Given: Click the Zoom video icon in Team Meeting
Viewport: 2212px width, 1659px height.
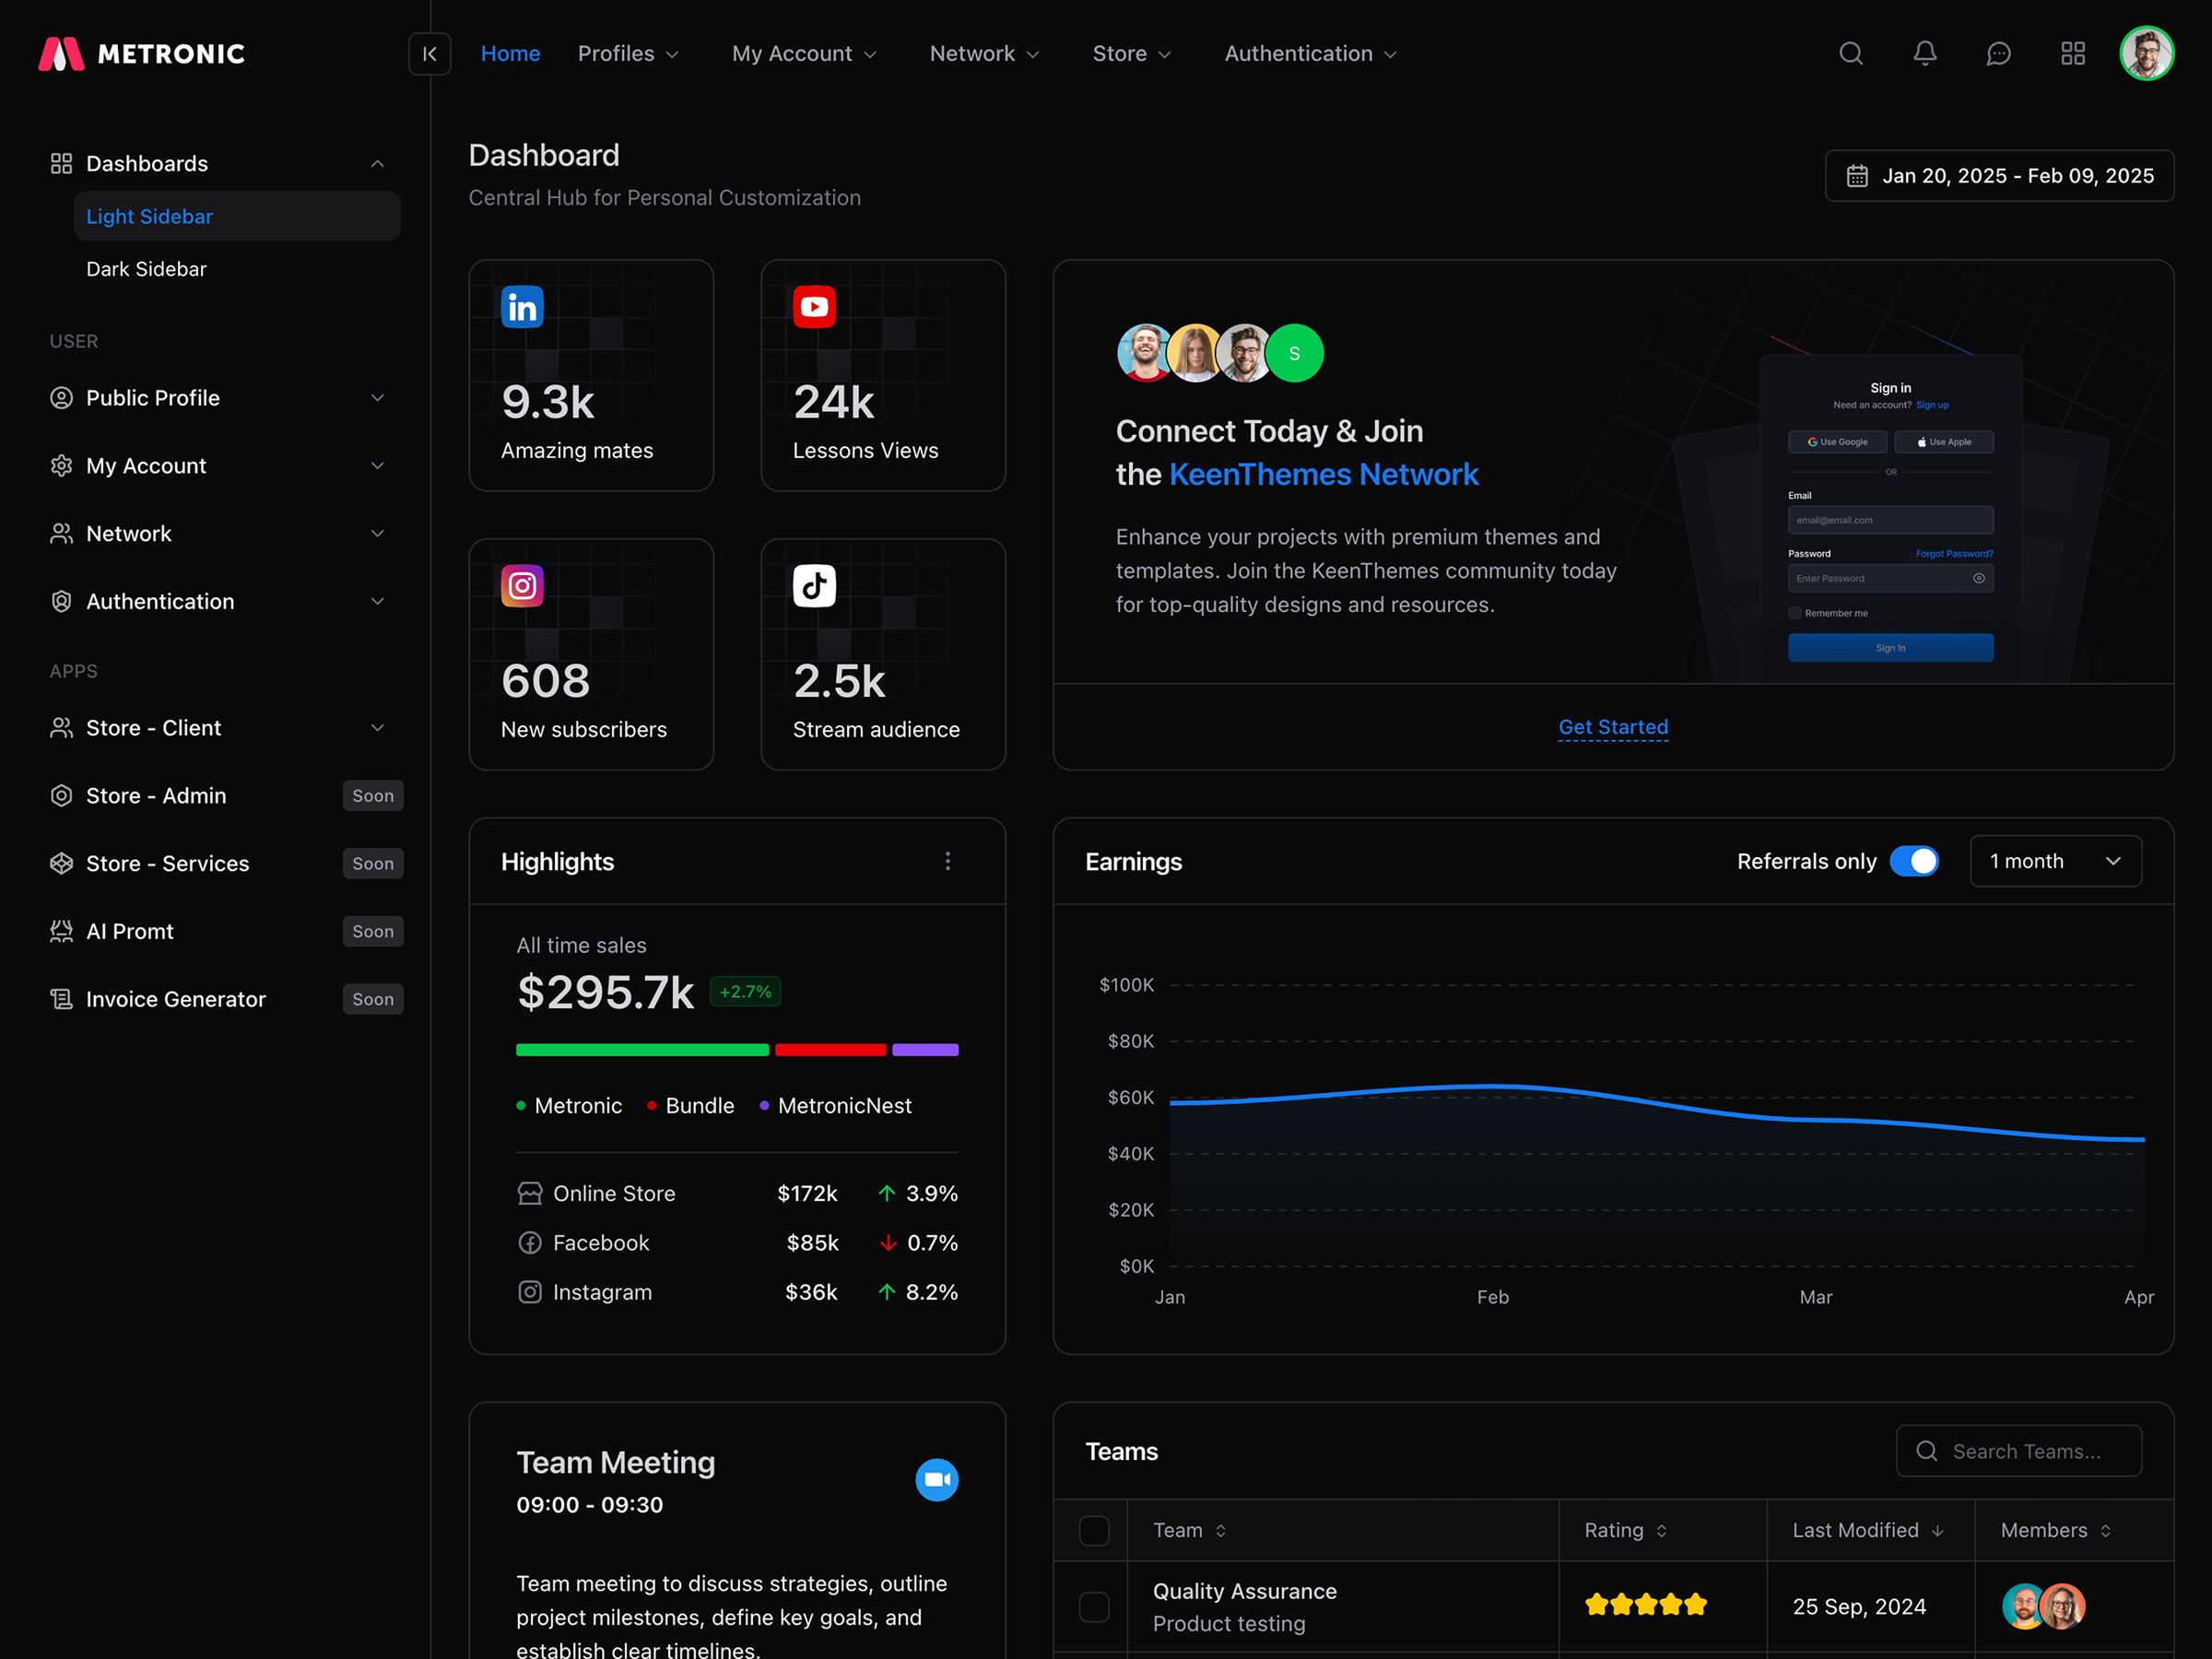Looking at the screenshot, I should pyautogui.click(x=937, y=1480).
